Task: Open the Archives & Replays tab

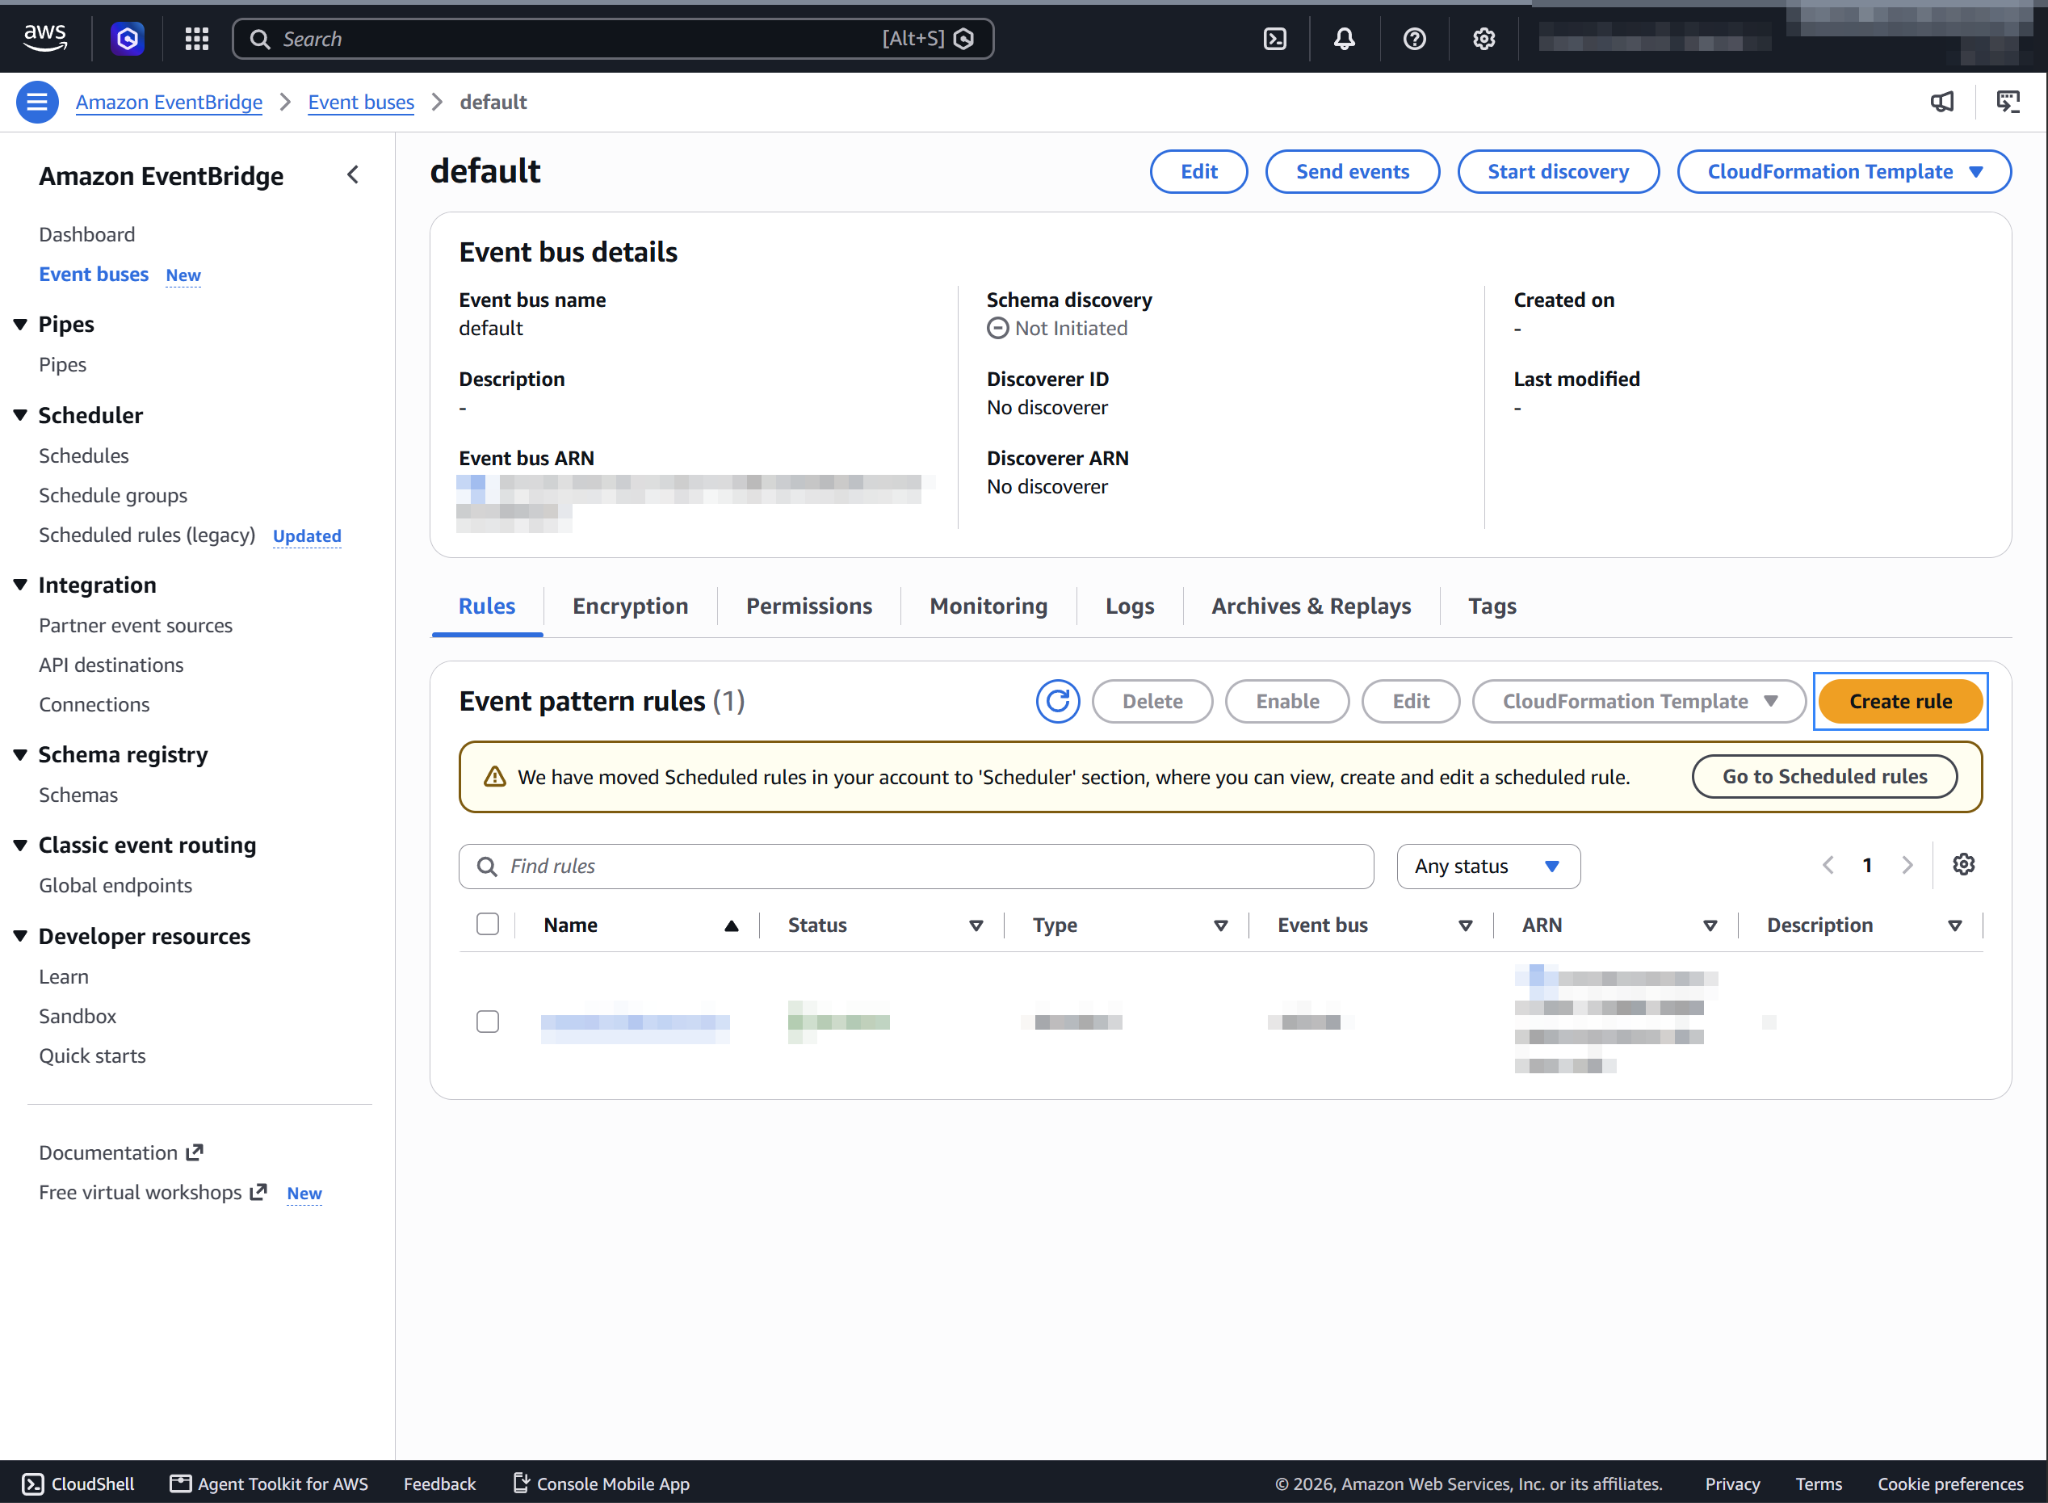Action: click(x=1311, y=606)
